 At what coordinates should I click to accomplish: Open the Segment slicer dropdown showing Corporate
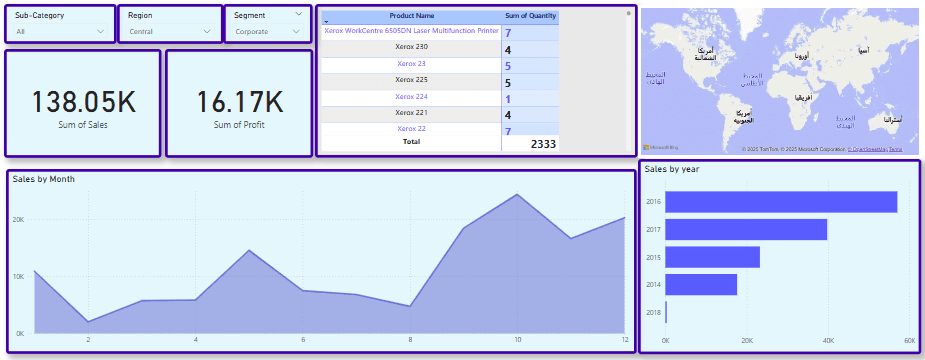click(268, 31)
